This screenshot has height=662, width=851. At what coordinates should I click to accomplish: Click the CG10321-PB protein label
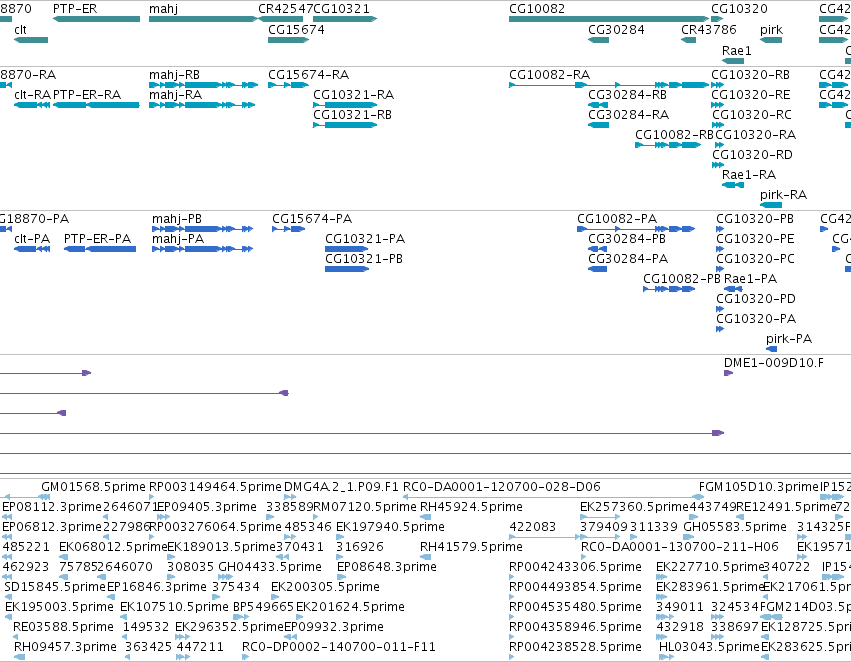pyautogui.click(x=364, y=259)
